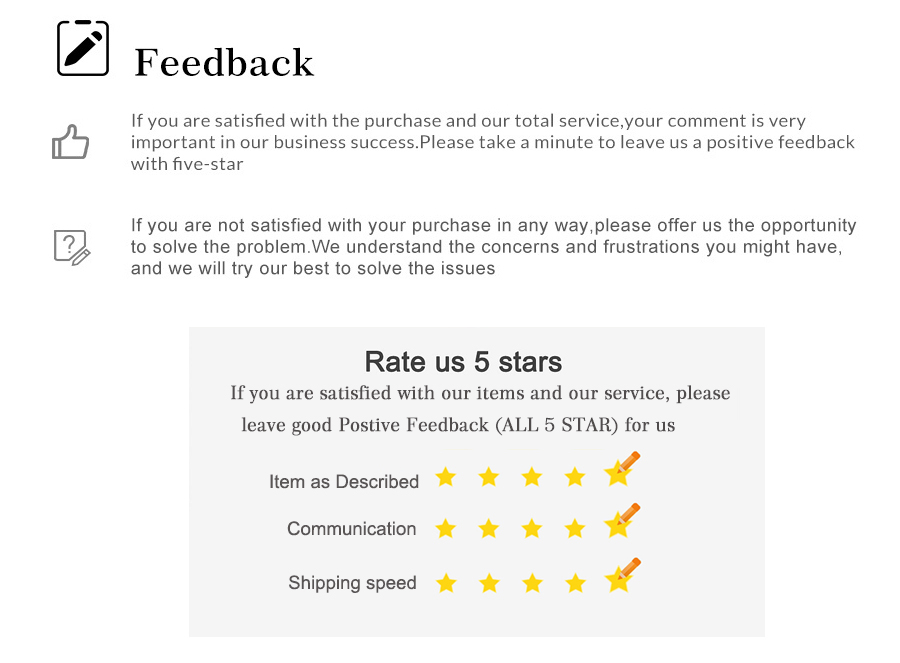The image size is (900, 663).
Task: Select third star for Item as Described
Action: pyautogui.click(x=532, y=477)
